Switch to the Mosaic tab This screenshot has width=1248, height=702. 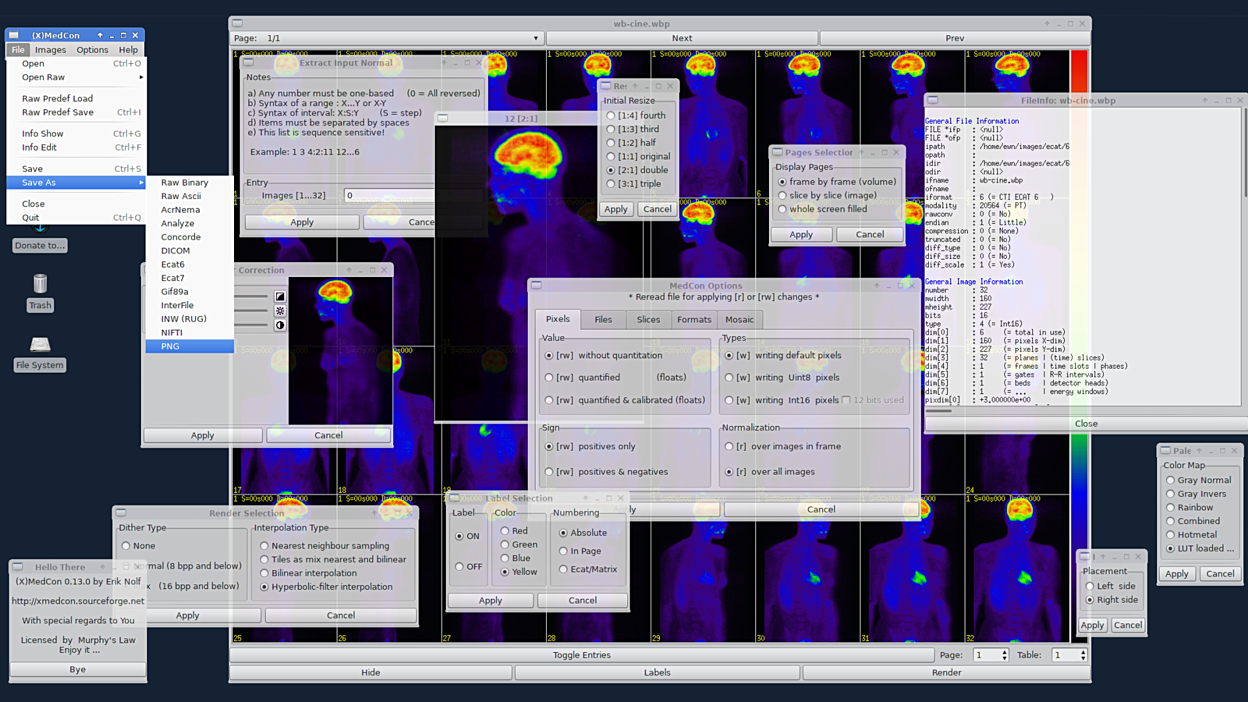click(x=739, y=320)
